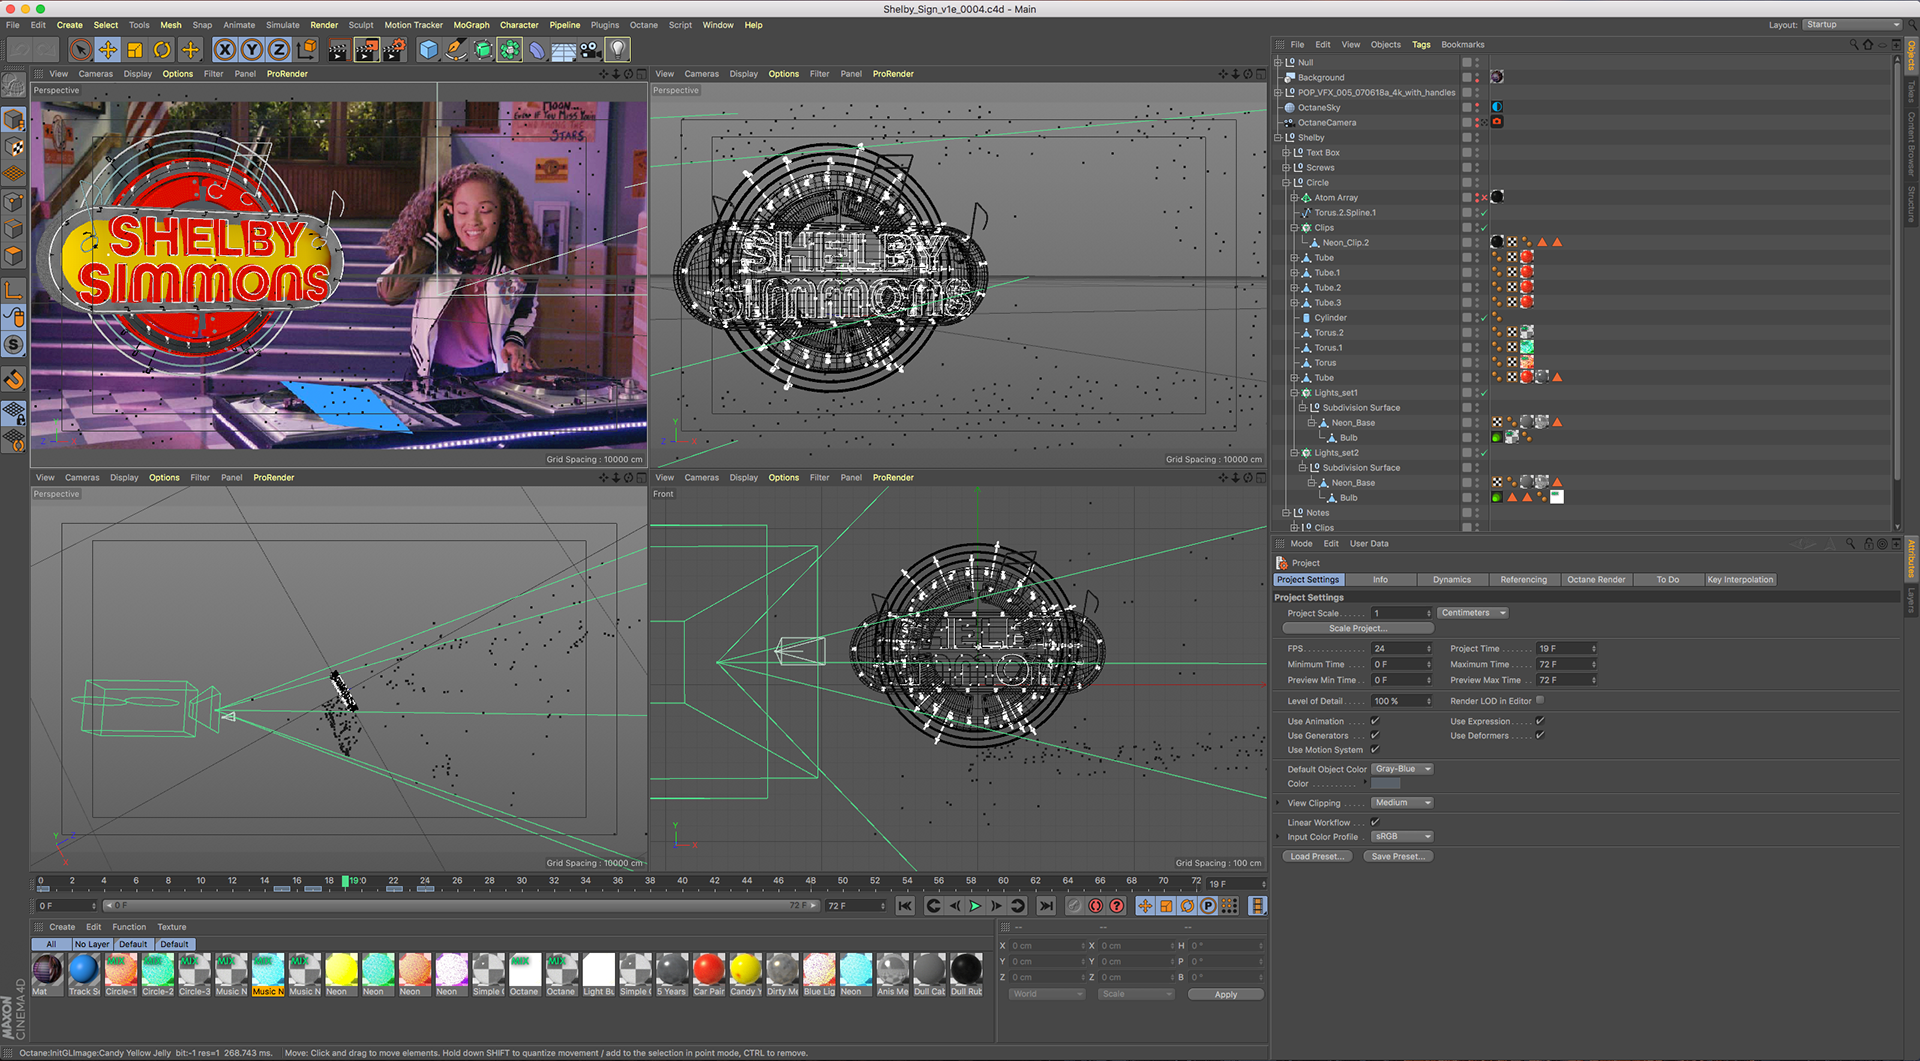The image size is (1920, 1061).
Task: Open the Octane menu
Action: coord(643,25)
